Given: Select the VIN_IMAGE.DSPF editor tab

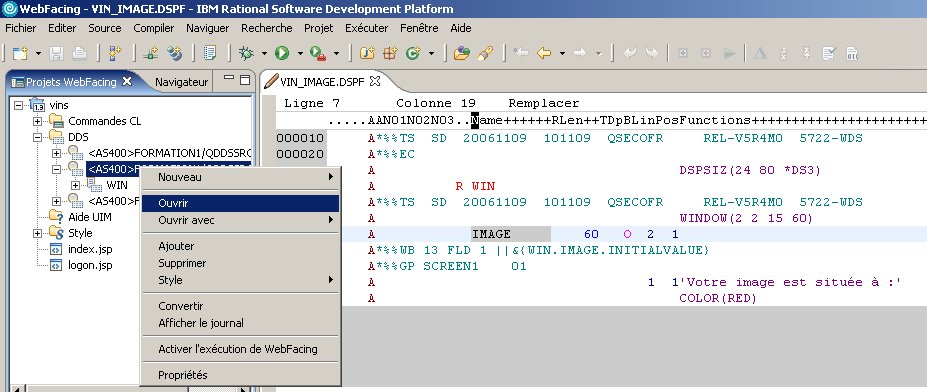Looking at the screenshot, I should [322, 81].
